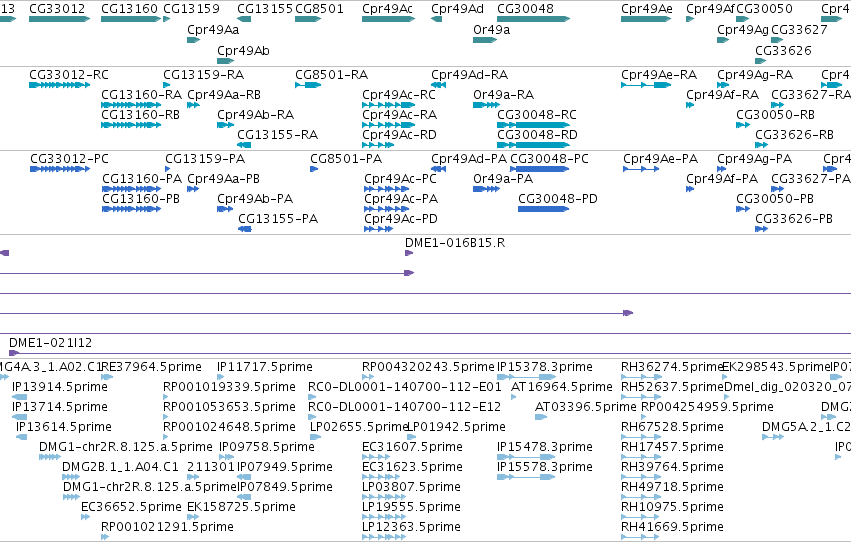851x542 pixels.
Task: Click the CG33627 gene label
Action: tap(799, 30)
